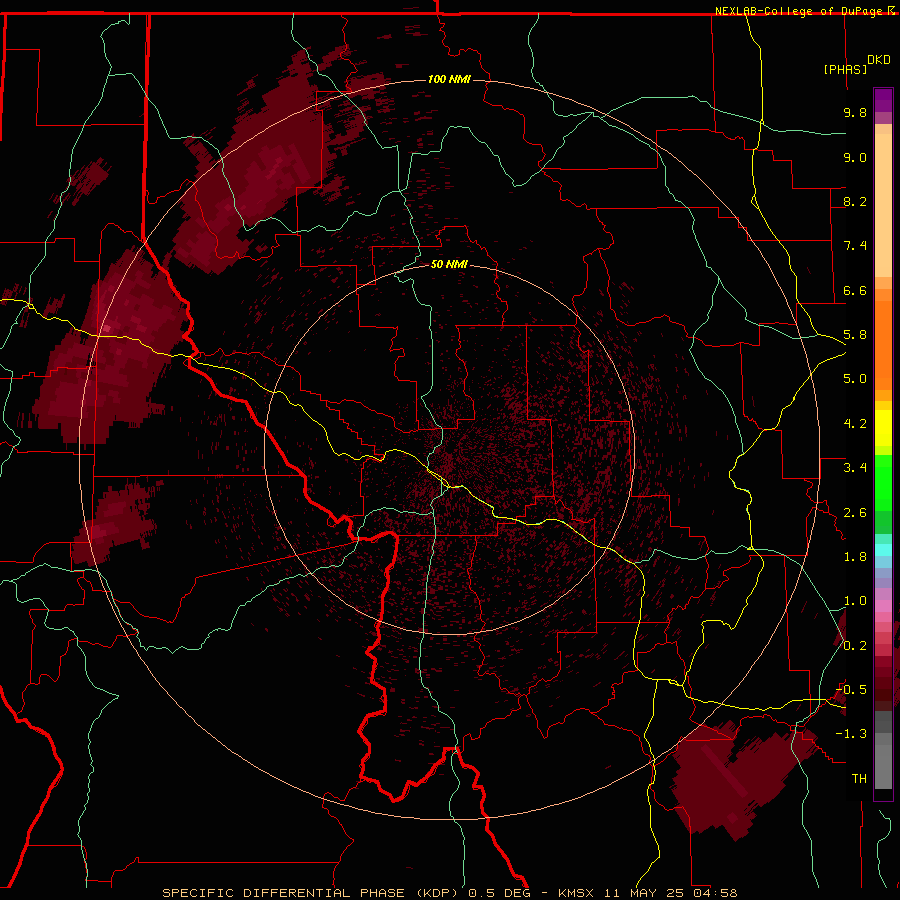Click the bright green segment of the color bar
Viewport: 900px width, 900px height.
pos(883,482)
